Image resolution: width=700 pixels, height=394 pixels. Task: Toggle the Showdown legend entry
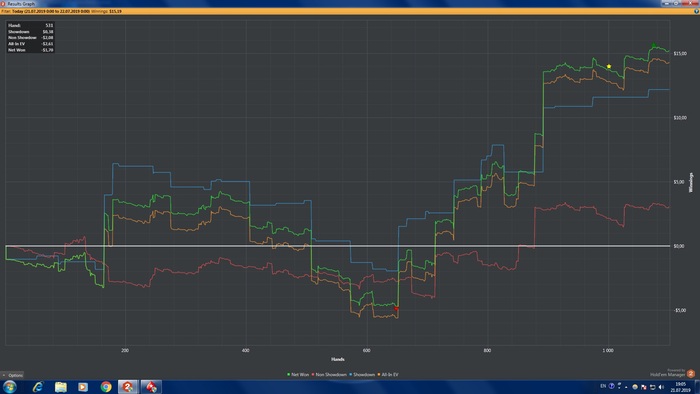coord(362,375)
